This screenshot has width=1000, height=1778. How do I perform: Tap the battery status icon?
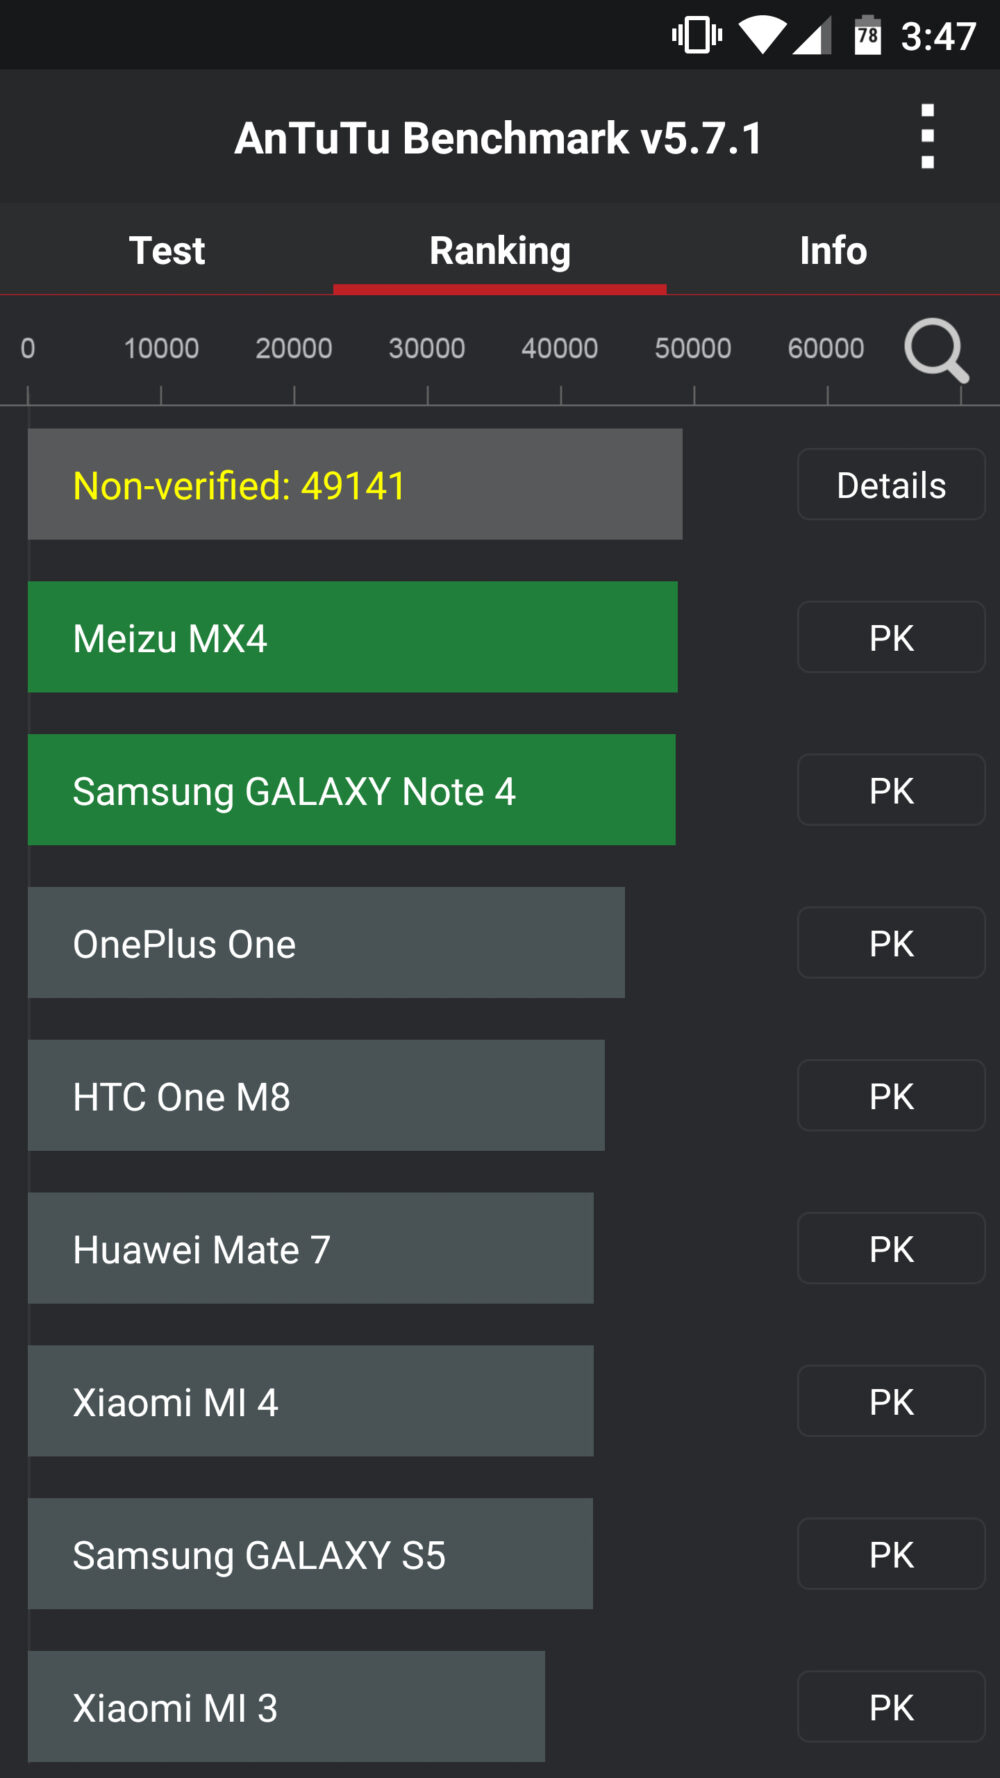(x=867, y=36)
